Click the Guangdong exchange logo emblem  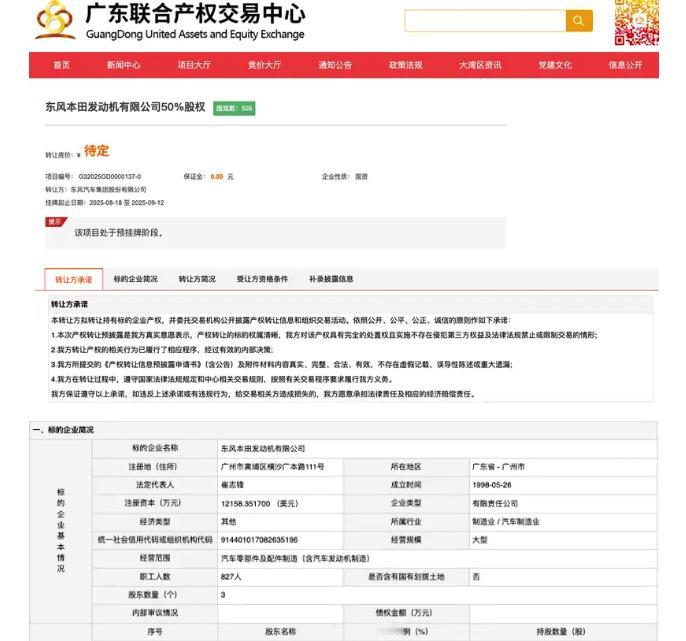[55, 20]
